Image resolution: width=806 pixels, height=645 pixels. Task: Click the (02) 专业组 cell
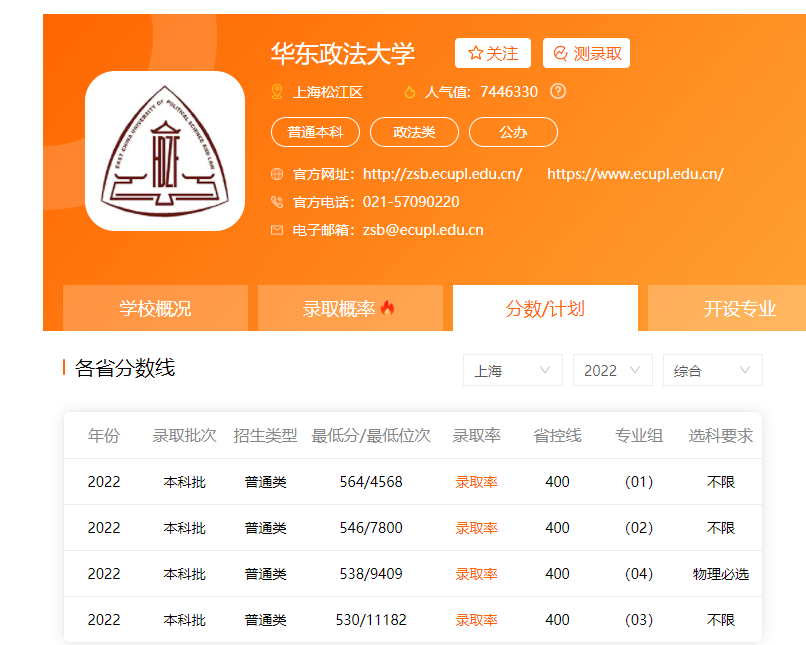click(x=639, y=528)
